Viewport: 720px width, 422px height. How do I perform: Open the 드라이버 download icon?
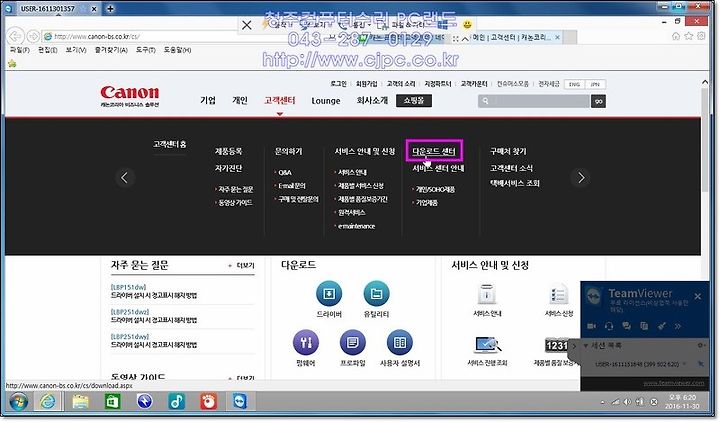coord(329,293)
